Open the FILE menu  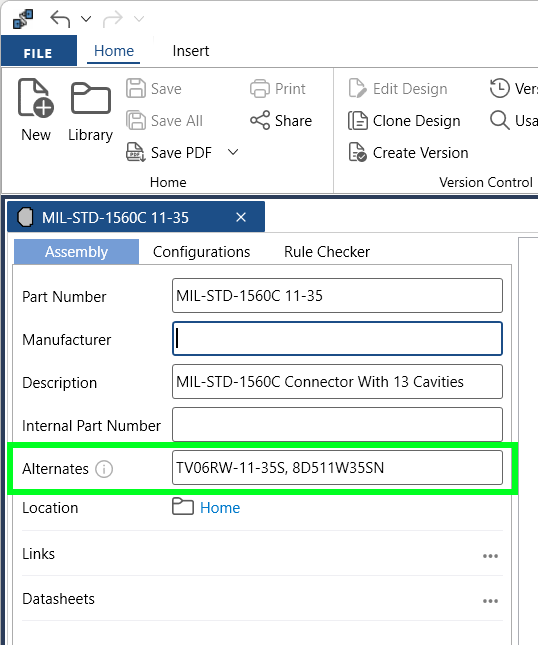[x=38, y=51]
